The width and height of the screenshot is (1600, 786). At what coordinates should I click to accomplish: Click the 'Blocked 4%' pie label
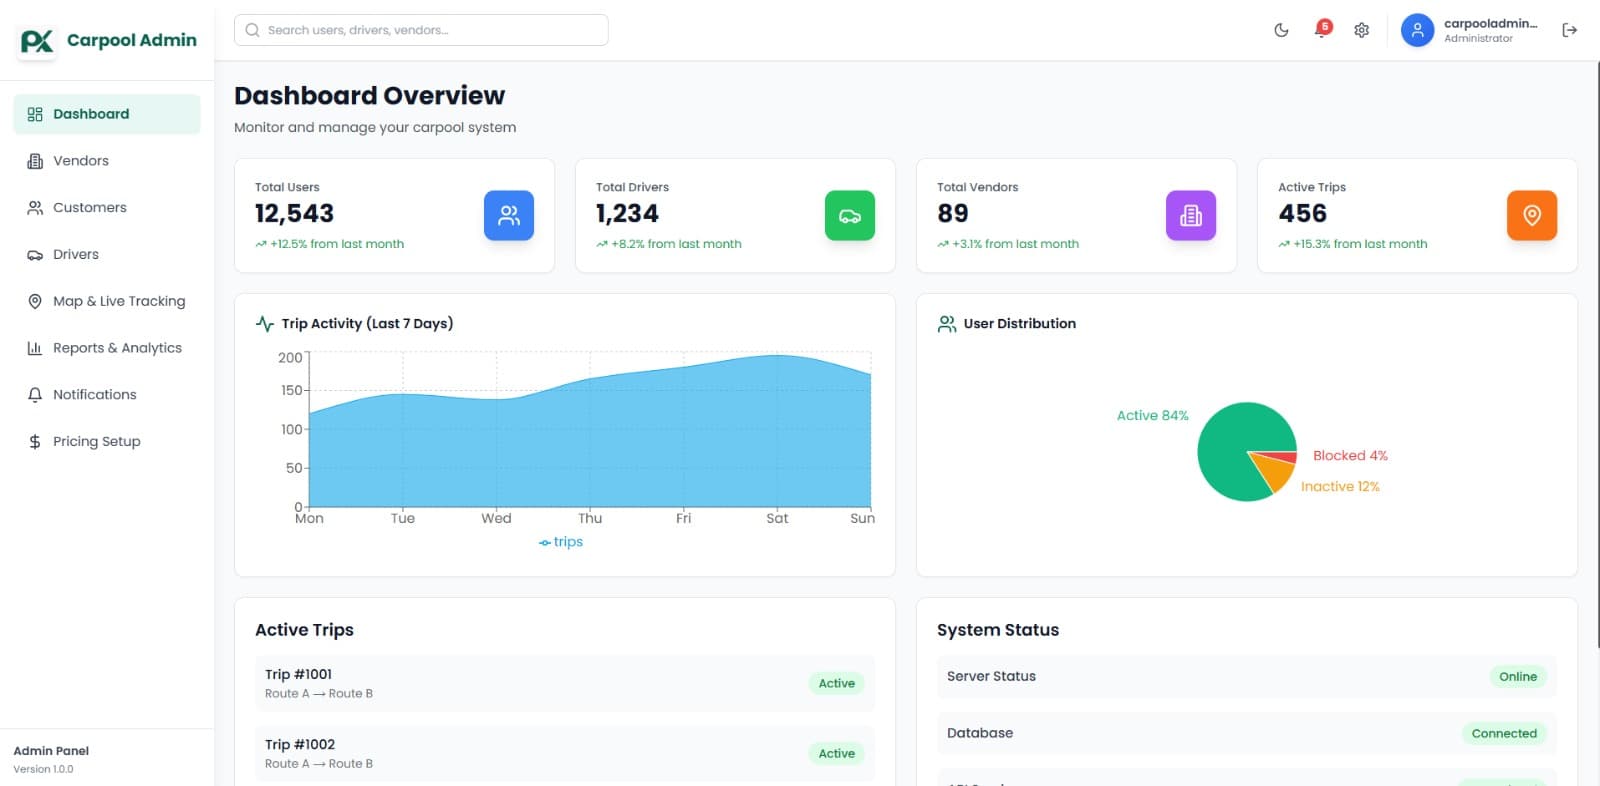(x=1350, y=456)
